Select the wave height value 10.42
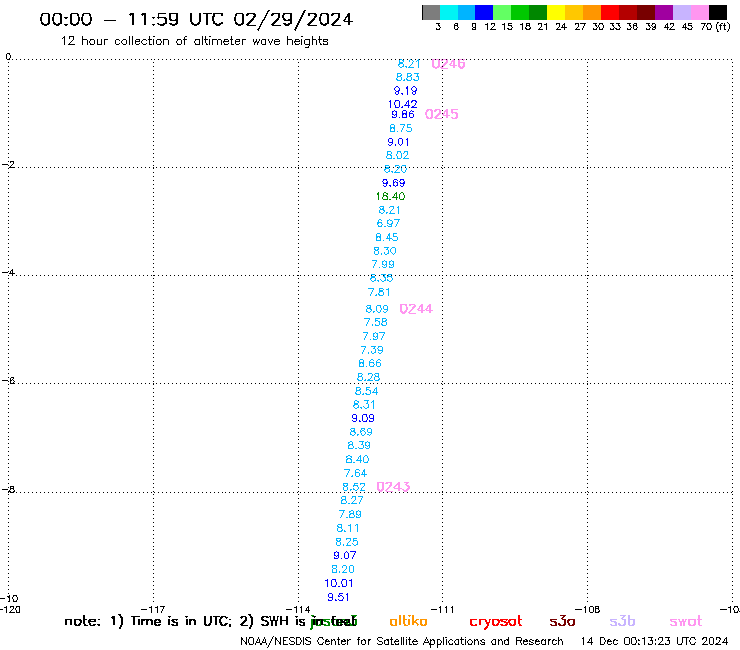 403,104
